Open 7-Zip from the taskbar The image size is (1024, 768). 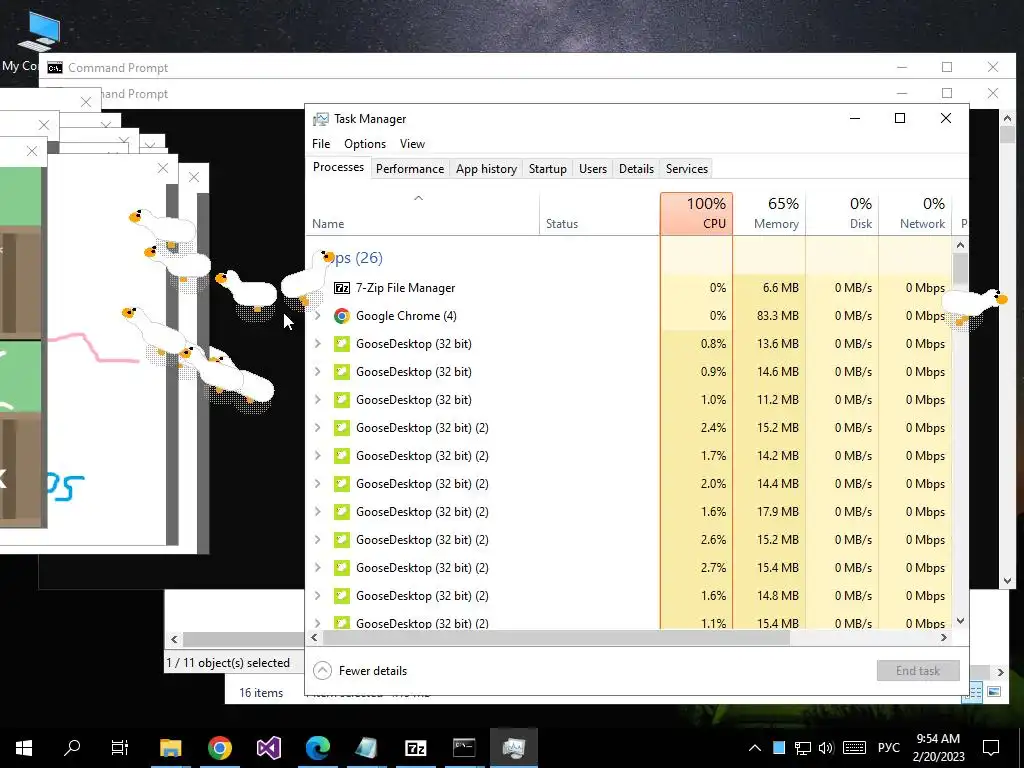click(415, 748)
